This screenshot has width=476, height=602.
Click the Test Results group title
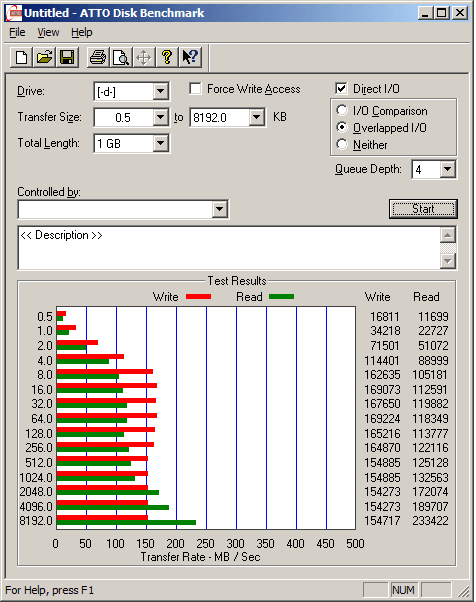(x=237, y=281)
